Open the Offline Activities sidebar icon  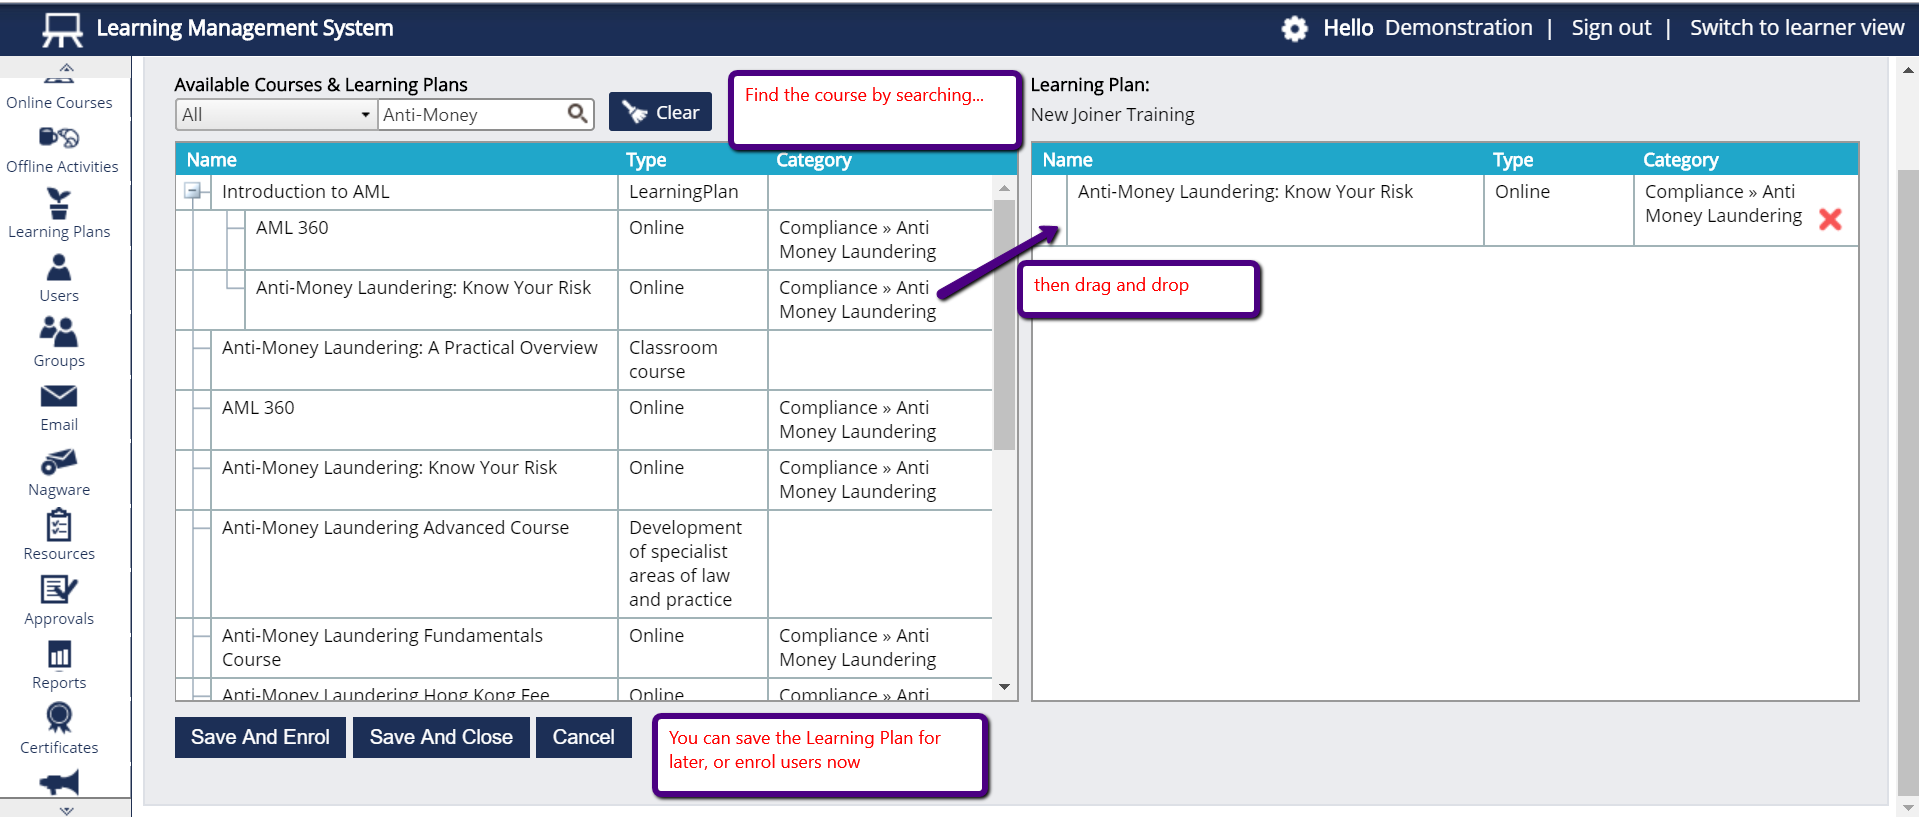click(60, 139)
